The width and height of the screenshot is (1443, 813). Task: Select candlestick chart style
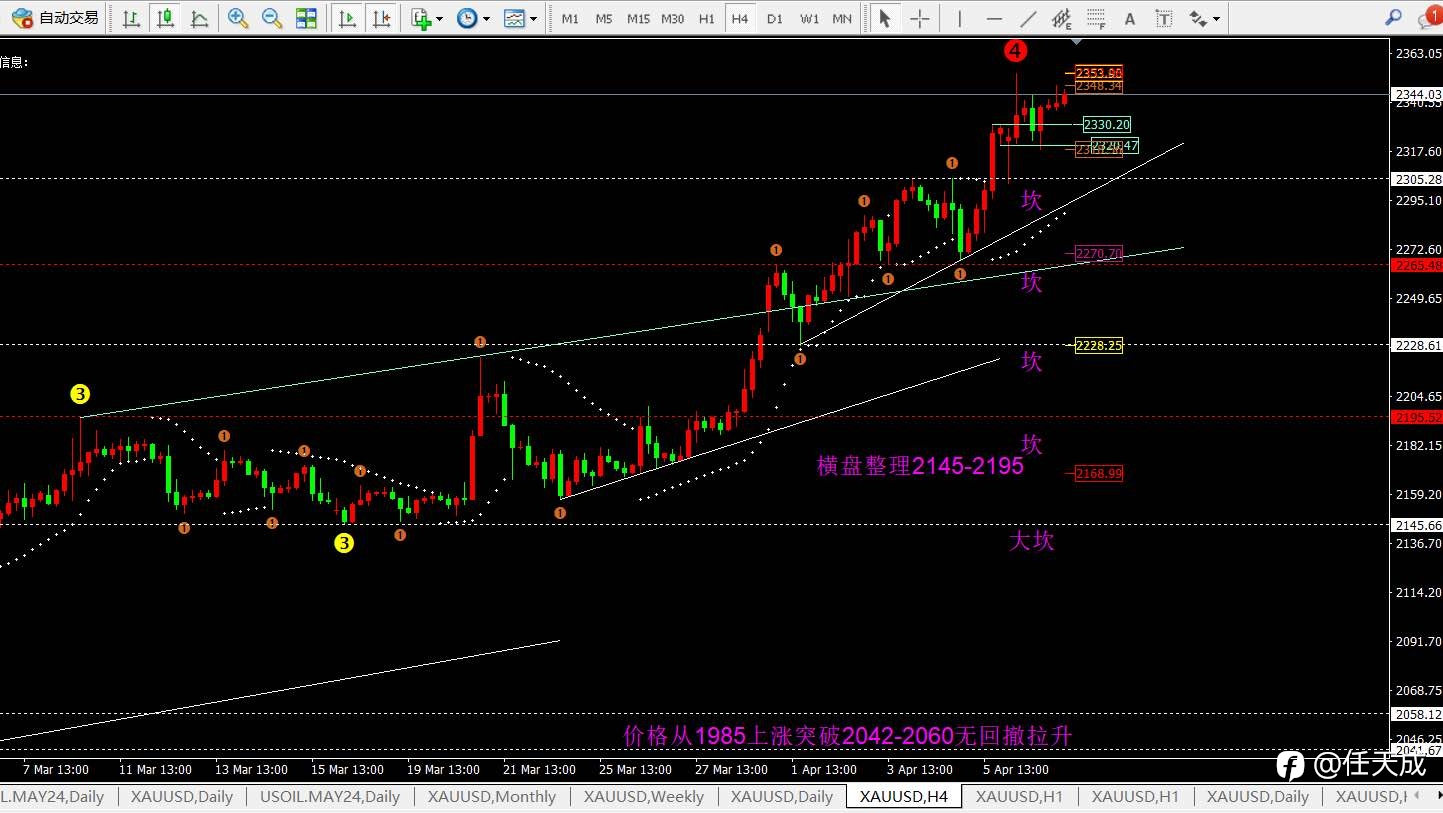[x=165, y=18]
